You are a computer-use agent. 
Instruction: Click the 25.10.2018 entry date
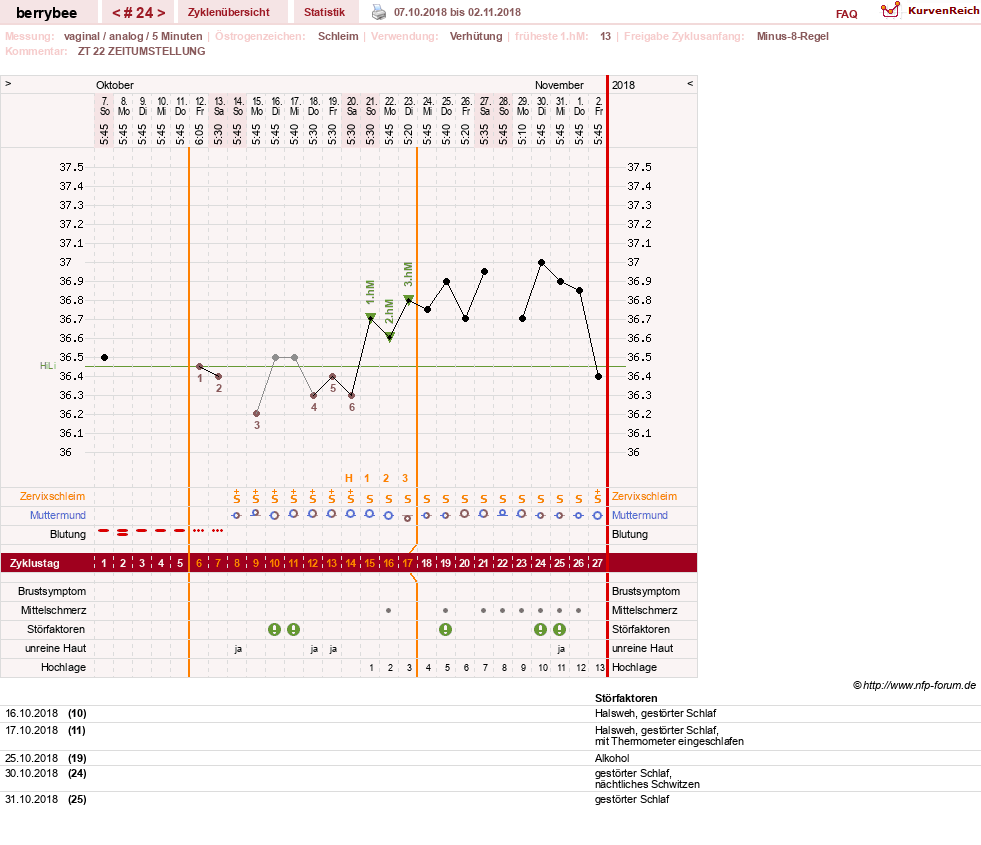(x=31, y=758)
